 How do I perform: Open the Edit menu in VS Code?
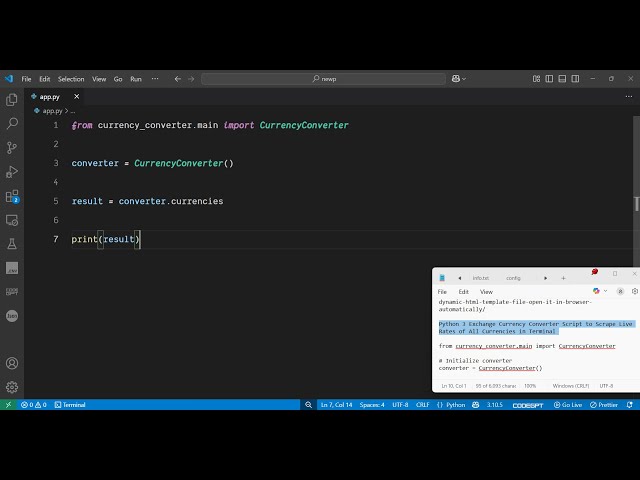tap(44, 79)
